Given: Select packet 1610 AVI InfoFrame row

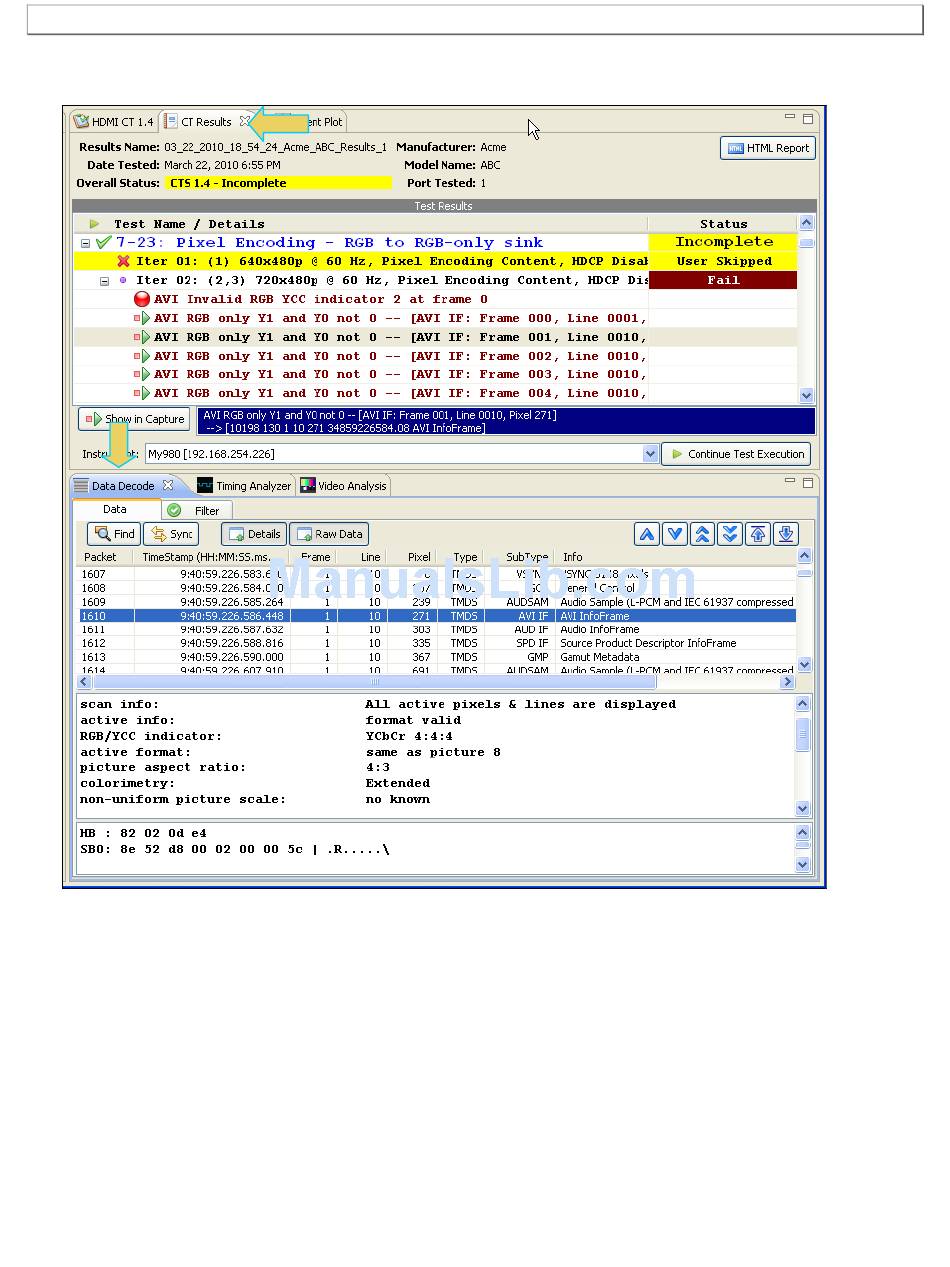Looking at the screenshot, I should [x=437, y=616].
